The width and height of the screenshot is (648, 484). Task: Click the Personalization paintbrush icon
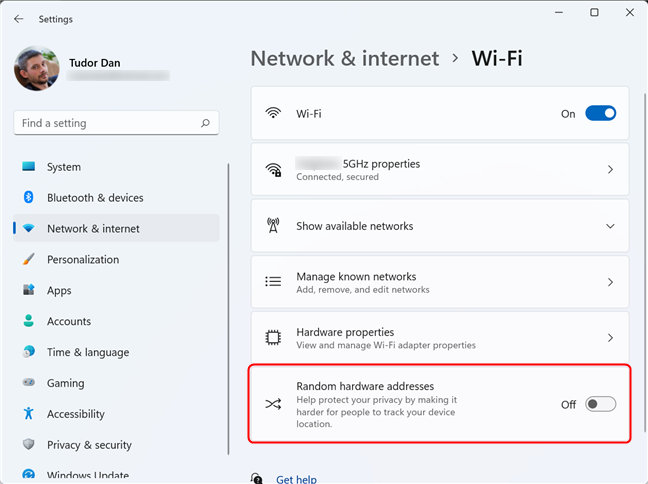[29, 259]
